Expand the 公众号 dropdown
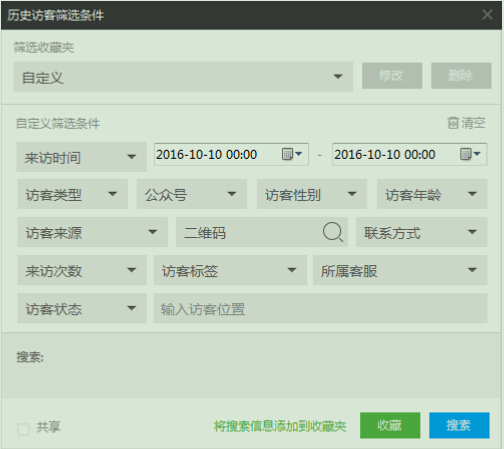This screenshot has height=449, width=504. coord(192,194)
